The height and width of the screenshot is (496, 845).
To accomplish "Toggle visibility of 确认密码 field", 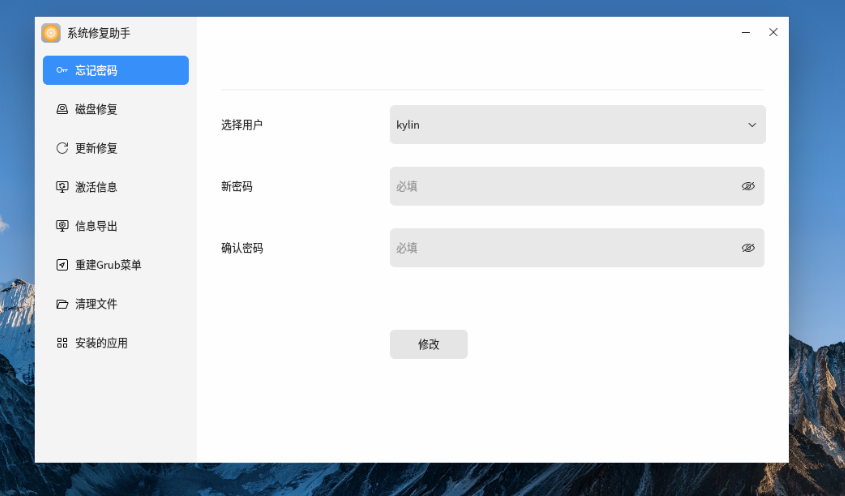I will [748, 248].
